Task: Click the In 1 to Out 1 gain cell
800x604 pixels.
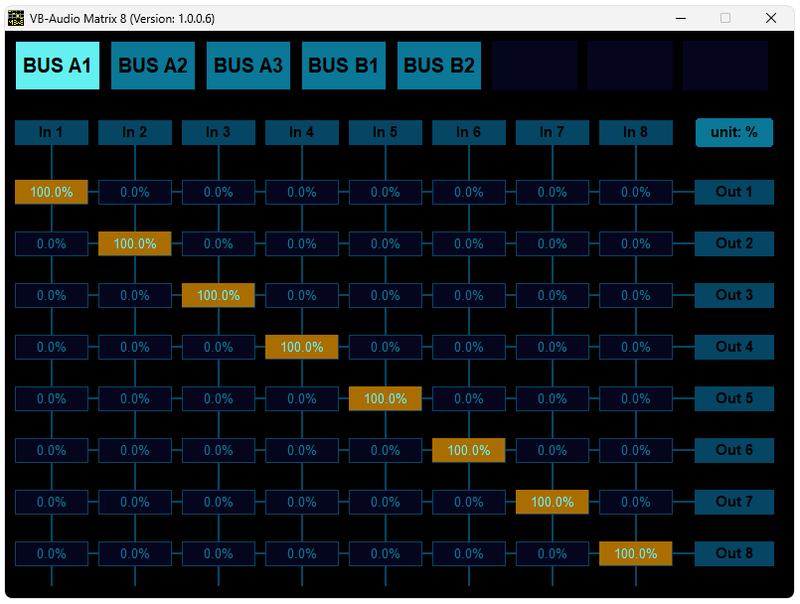Action: (x=52, y=192)
